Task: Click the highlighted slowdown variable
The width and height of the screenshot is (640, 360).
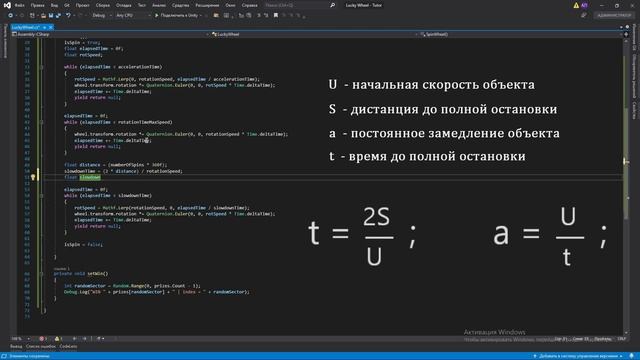Action: pyautogui.click(x=90, y=177)
